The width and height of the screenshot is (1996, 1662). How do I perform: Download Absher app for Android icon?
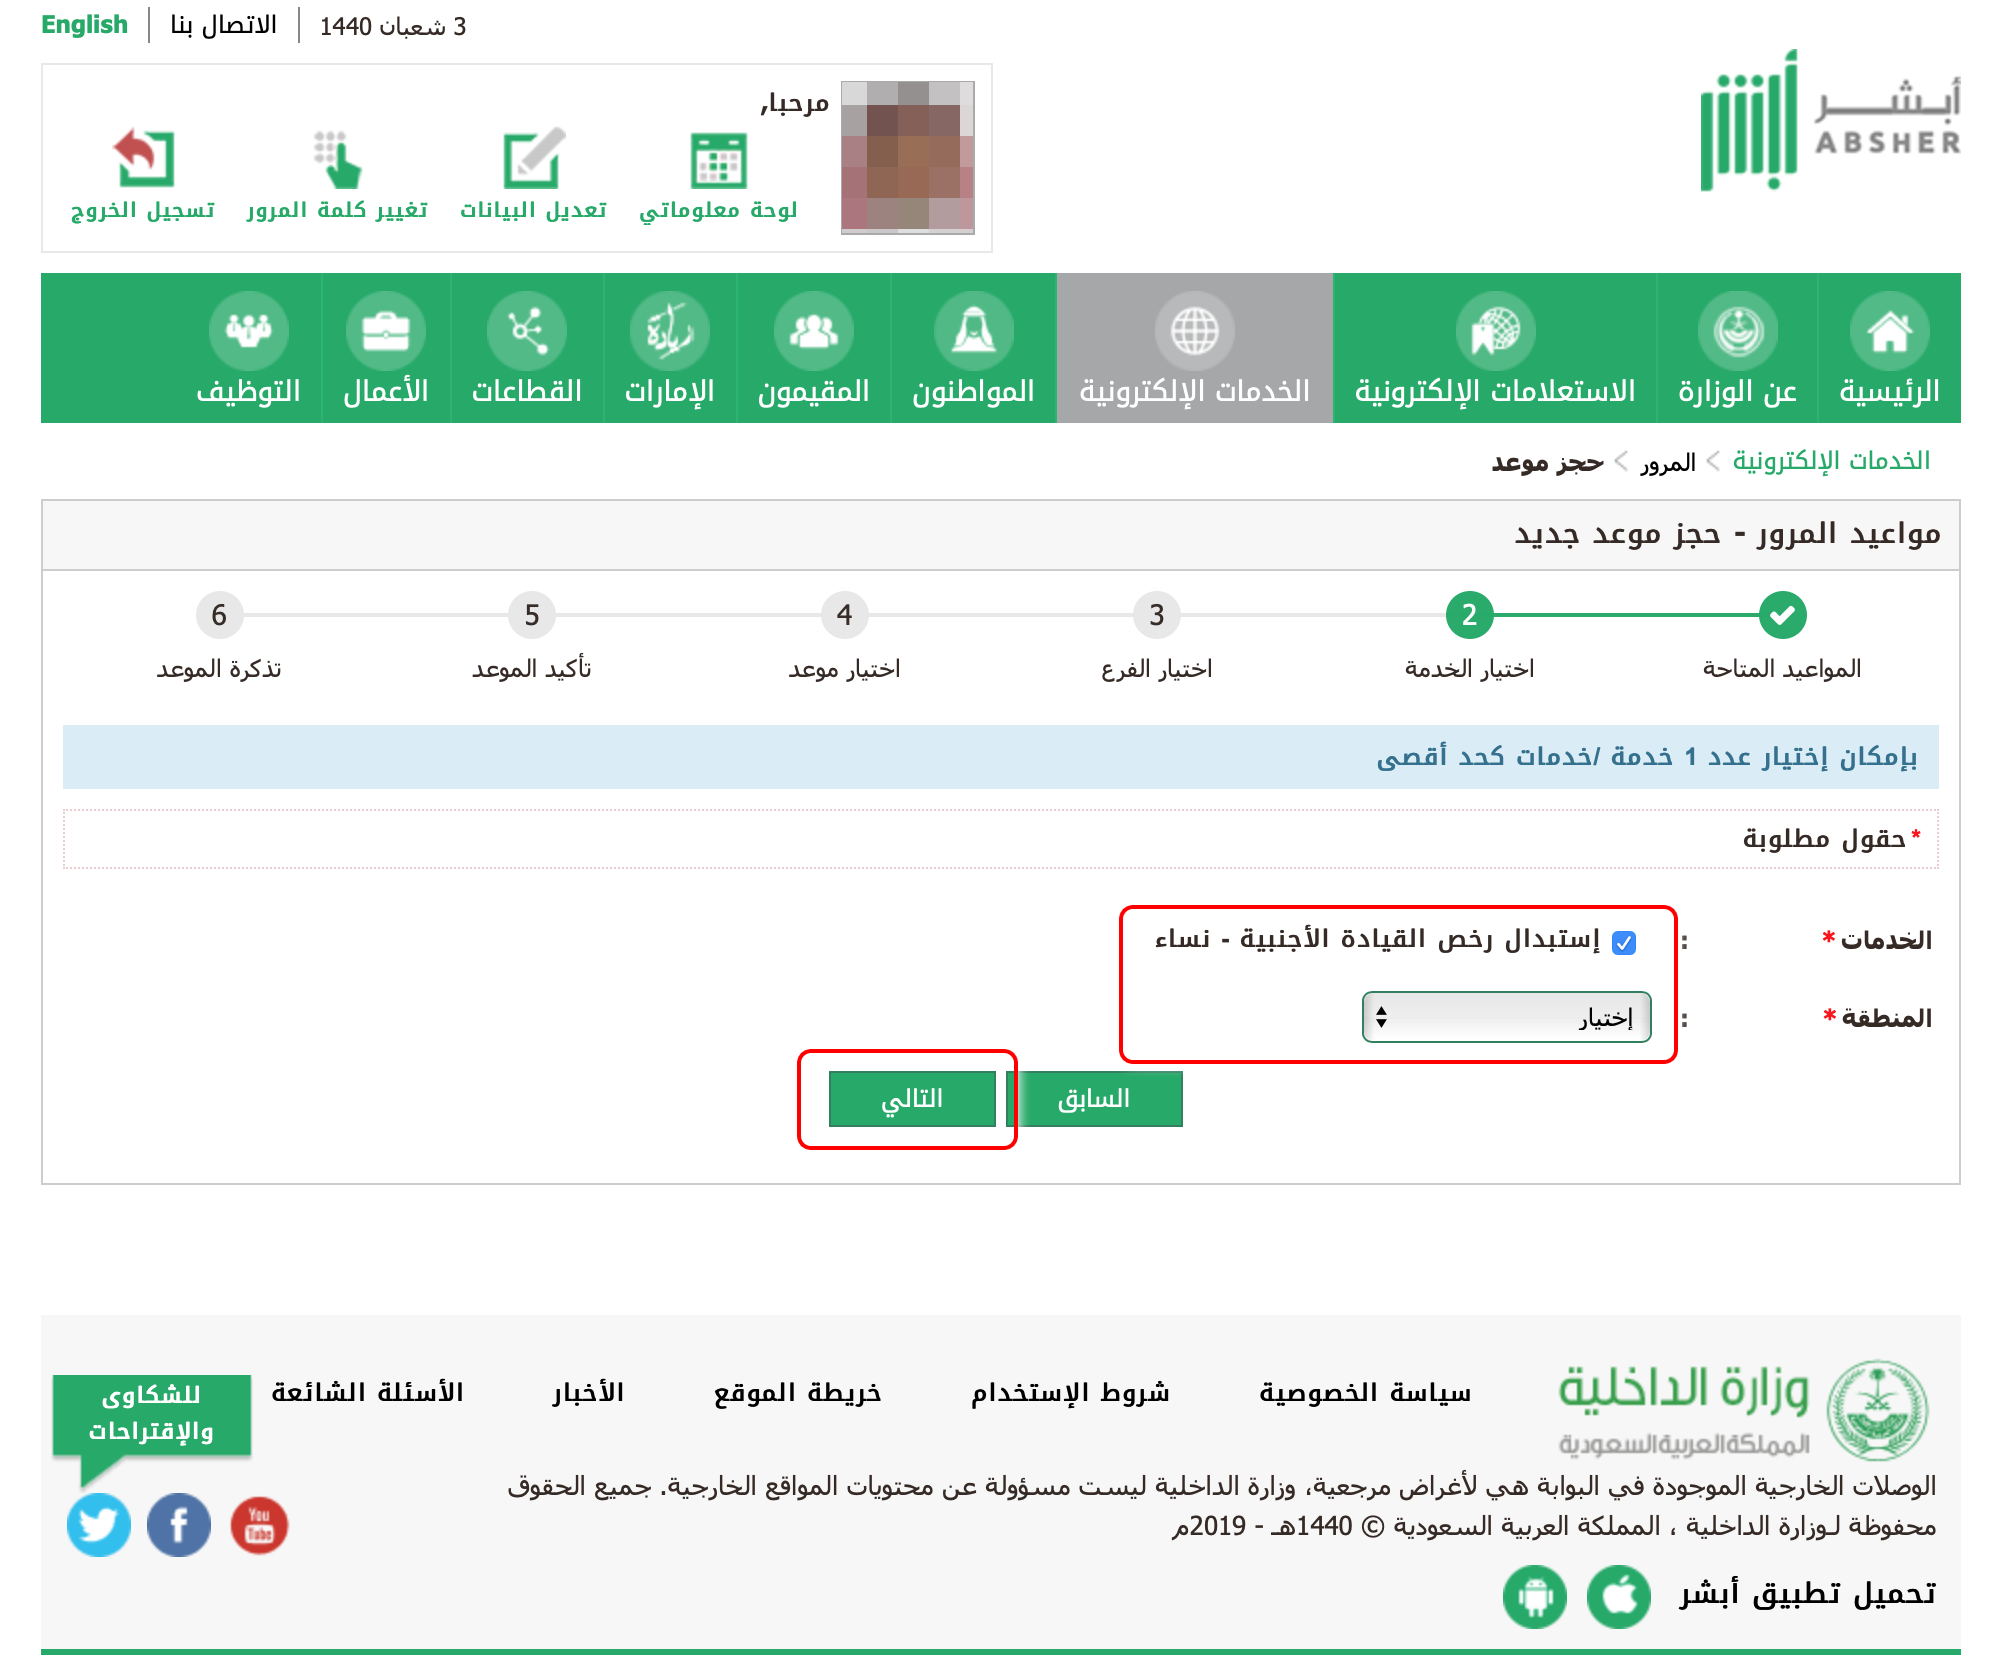[1534, 1596]
